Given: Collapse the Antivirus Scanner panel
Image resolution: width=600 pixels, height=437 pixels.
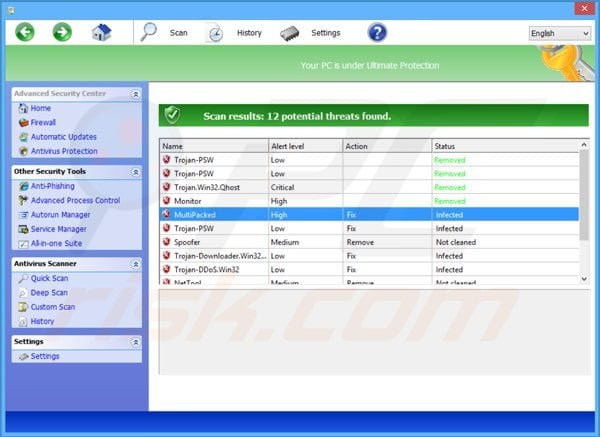Looking at the screenshot, I should [135, 264].
